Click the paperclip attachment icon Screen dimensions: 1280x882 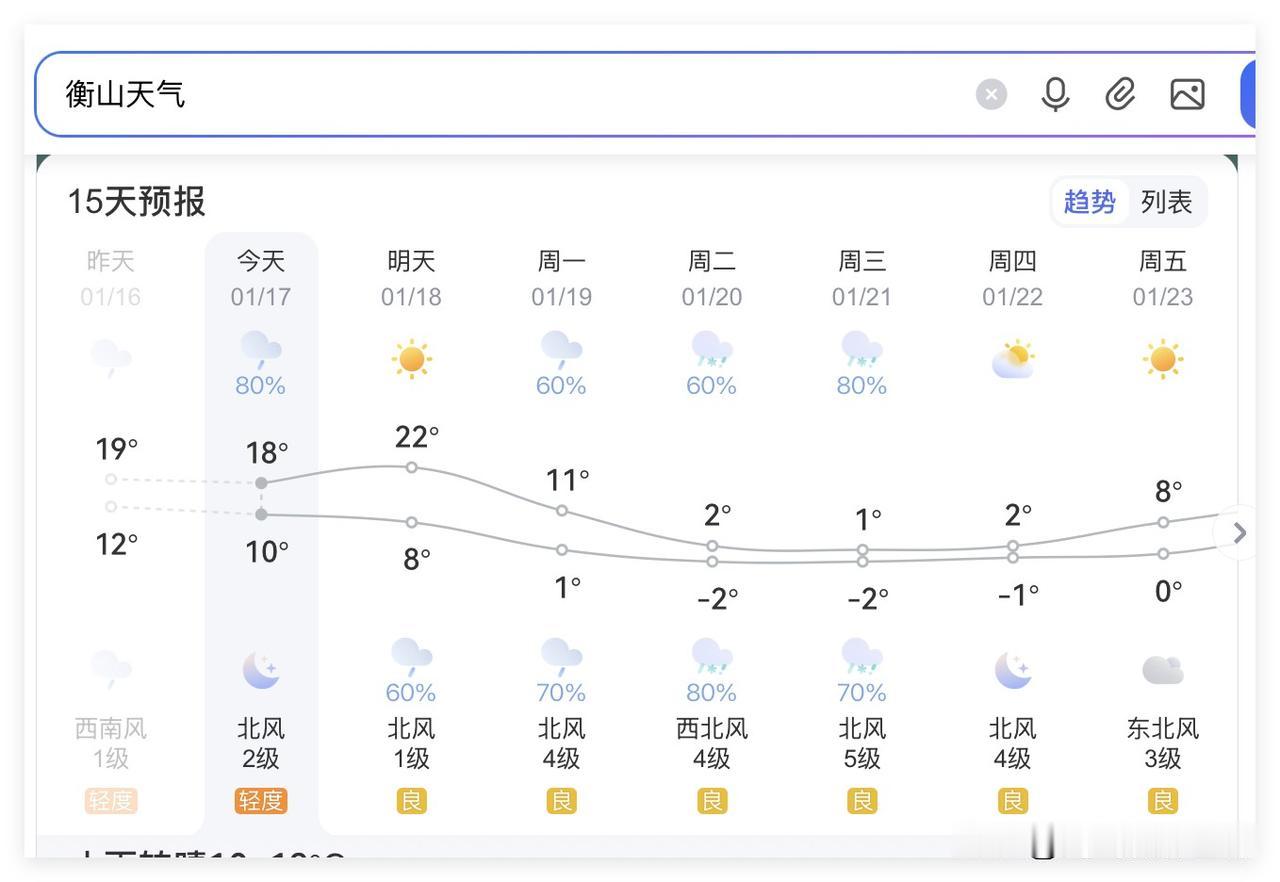coord(1120,94)
